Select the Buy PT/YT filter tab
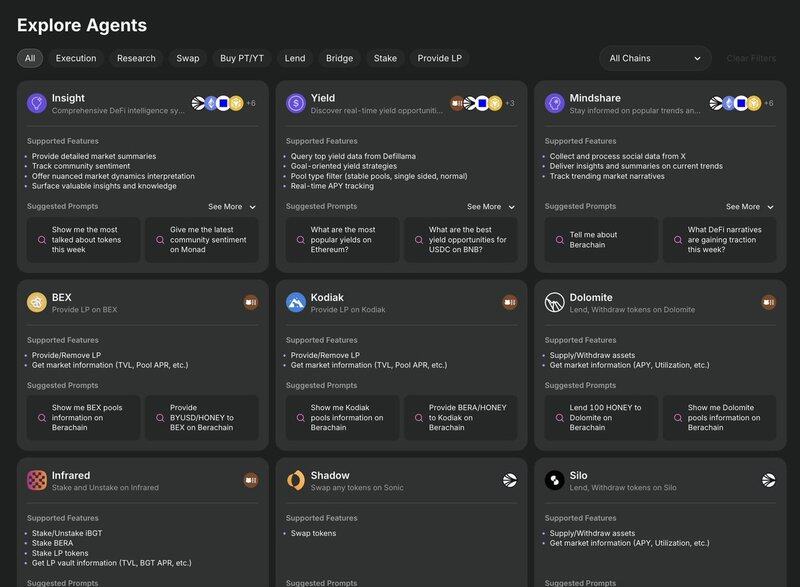 click(242, 58)
